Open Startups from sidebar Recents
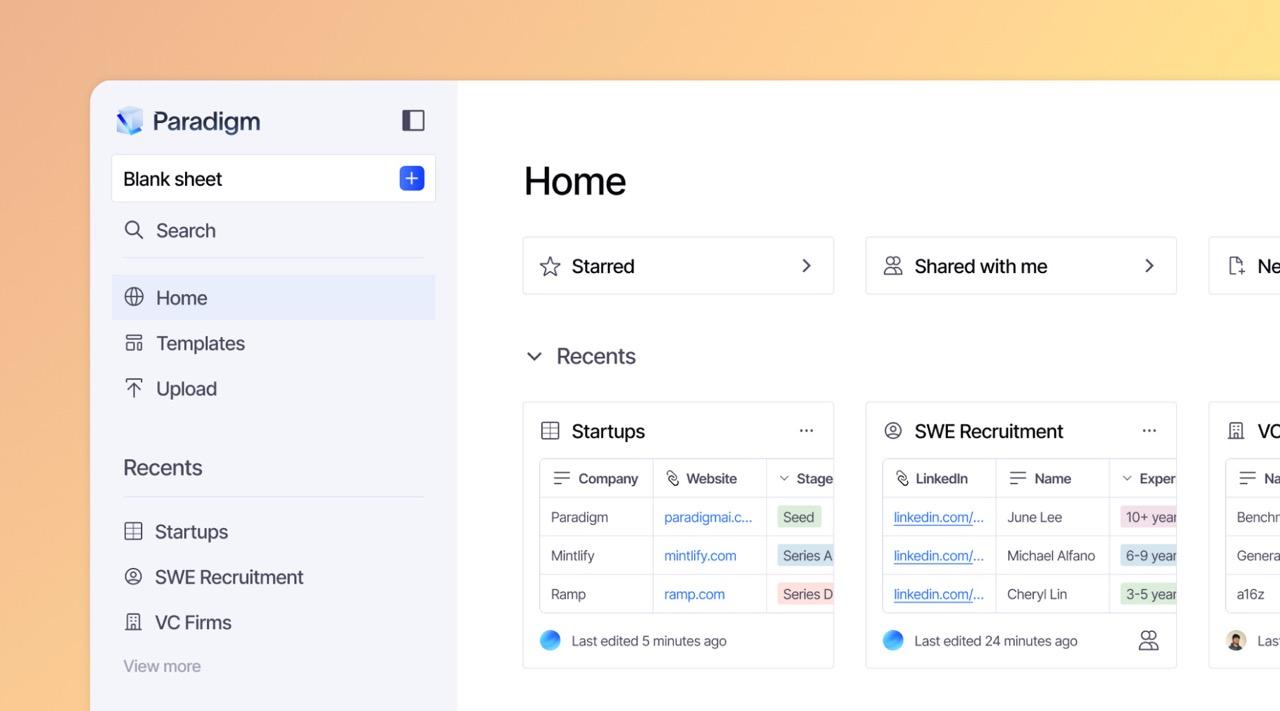 [191, 531]
